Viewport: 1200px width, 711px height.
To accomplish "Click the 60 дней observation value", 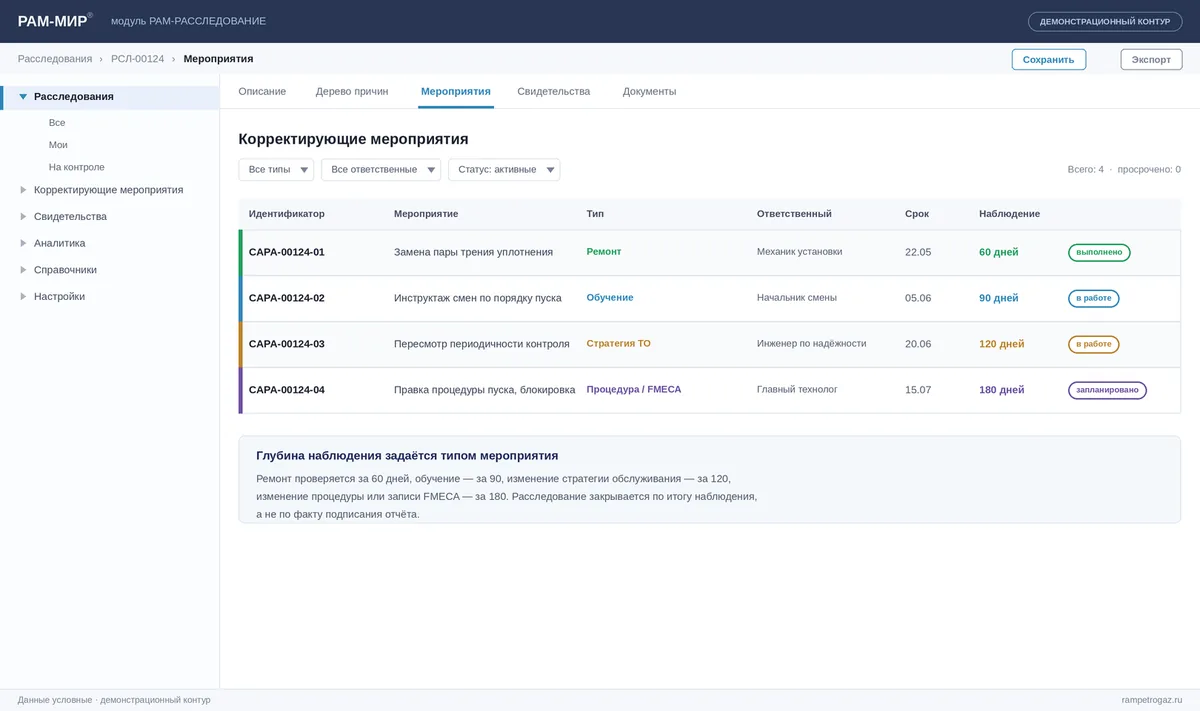I will [999, 252].
